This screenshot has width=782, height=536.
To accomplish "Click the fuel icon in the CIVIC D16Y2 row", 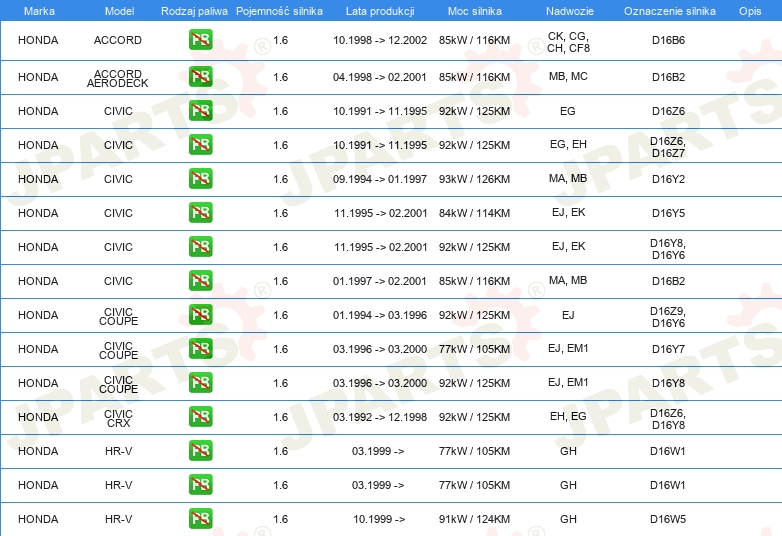I will click(x=200, y=179).
